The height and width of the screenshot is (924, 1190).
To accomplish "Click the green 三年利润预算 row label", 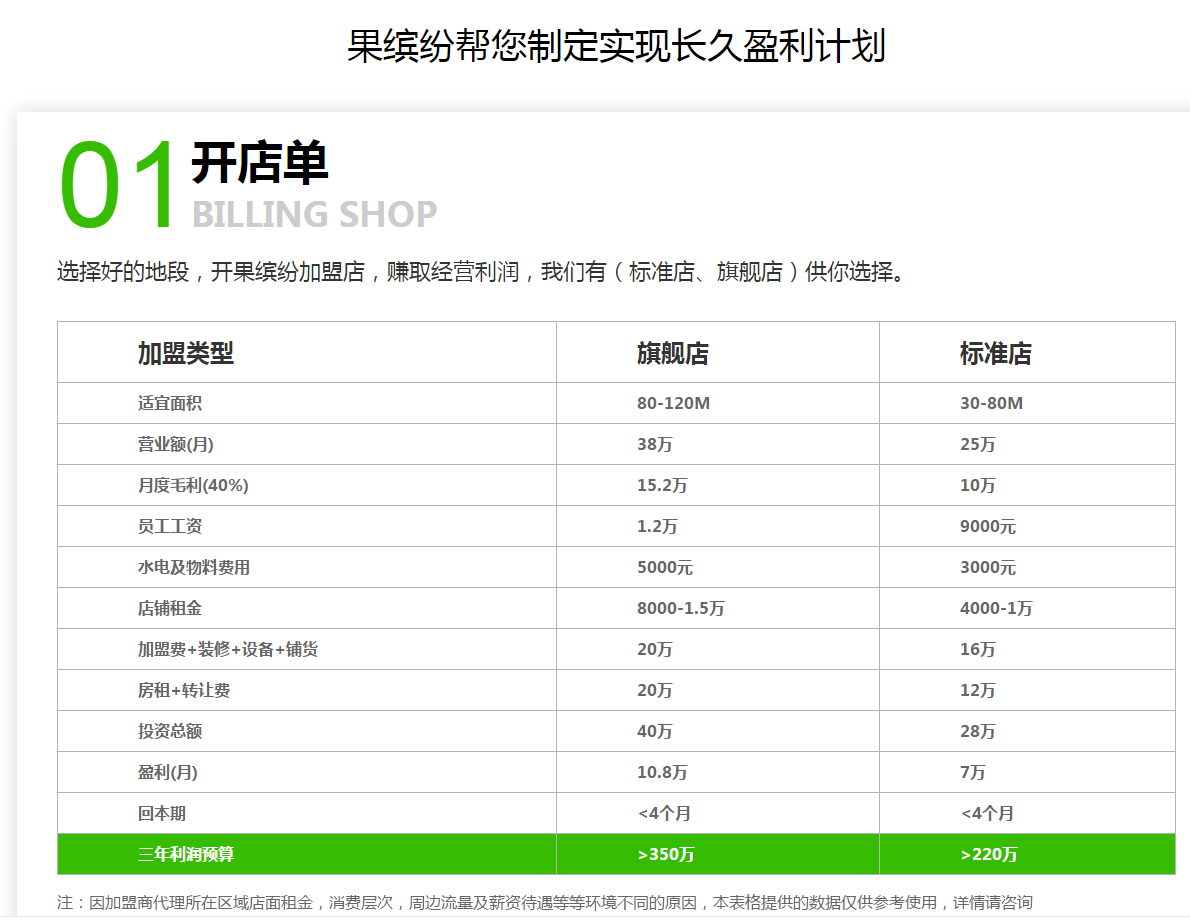I will coord(186,854).
